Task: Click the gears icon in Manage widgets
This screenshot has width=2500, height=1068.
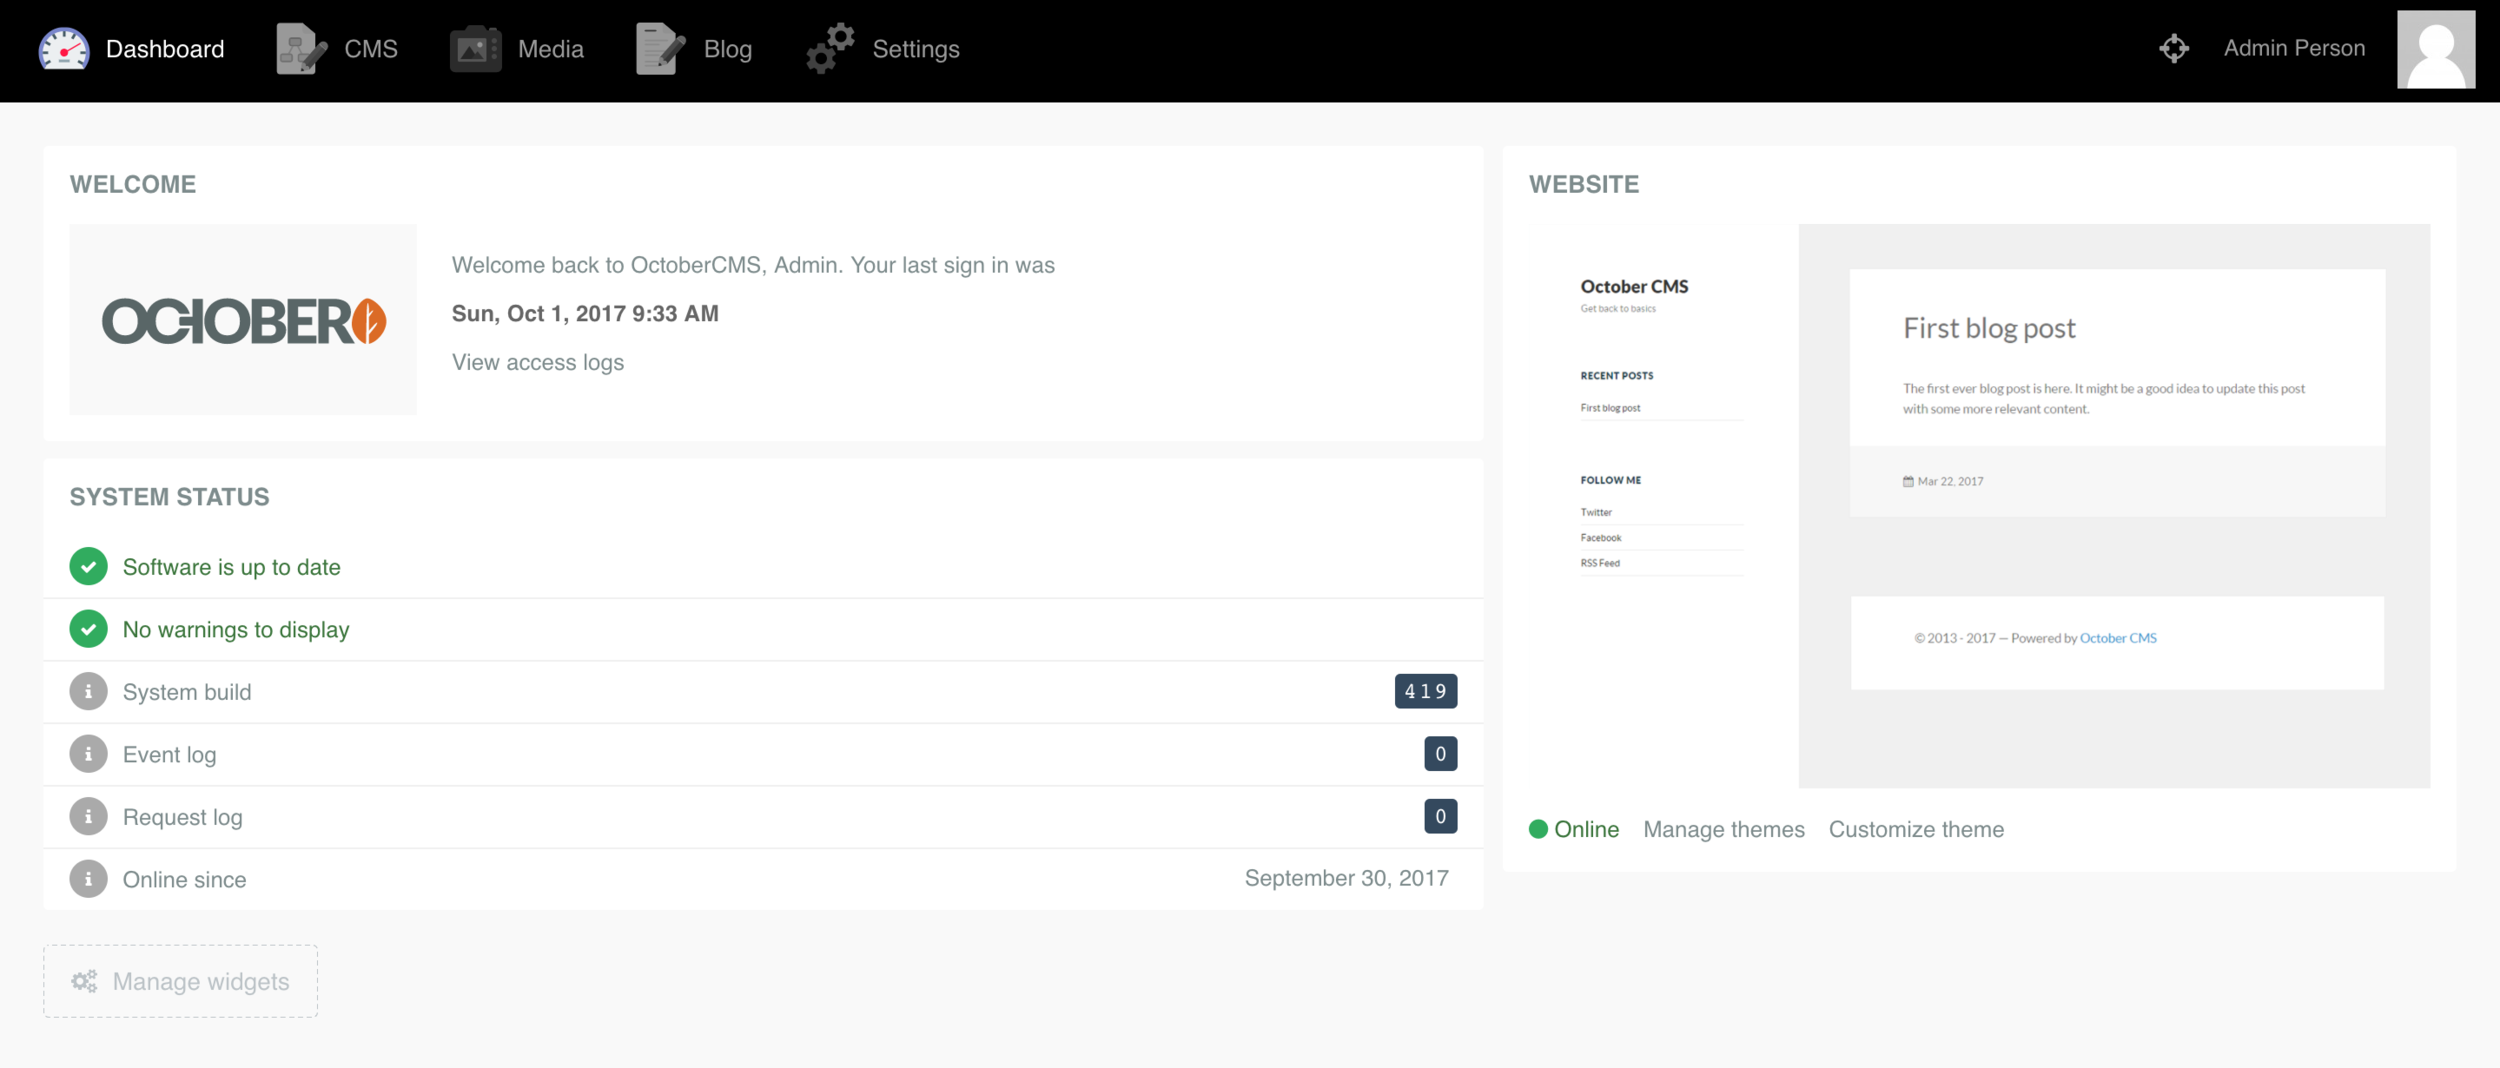Action: (x=84, y=981)
